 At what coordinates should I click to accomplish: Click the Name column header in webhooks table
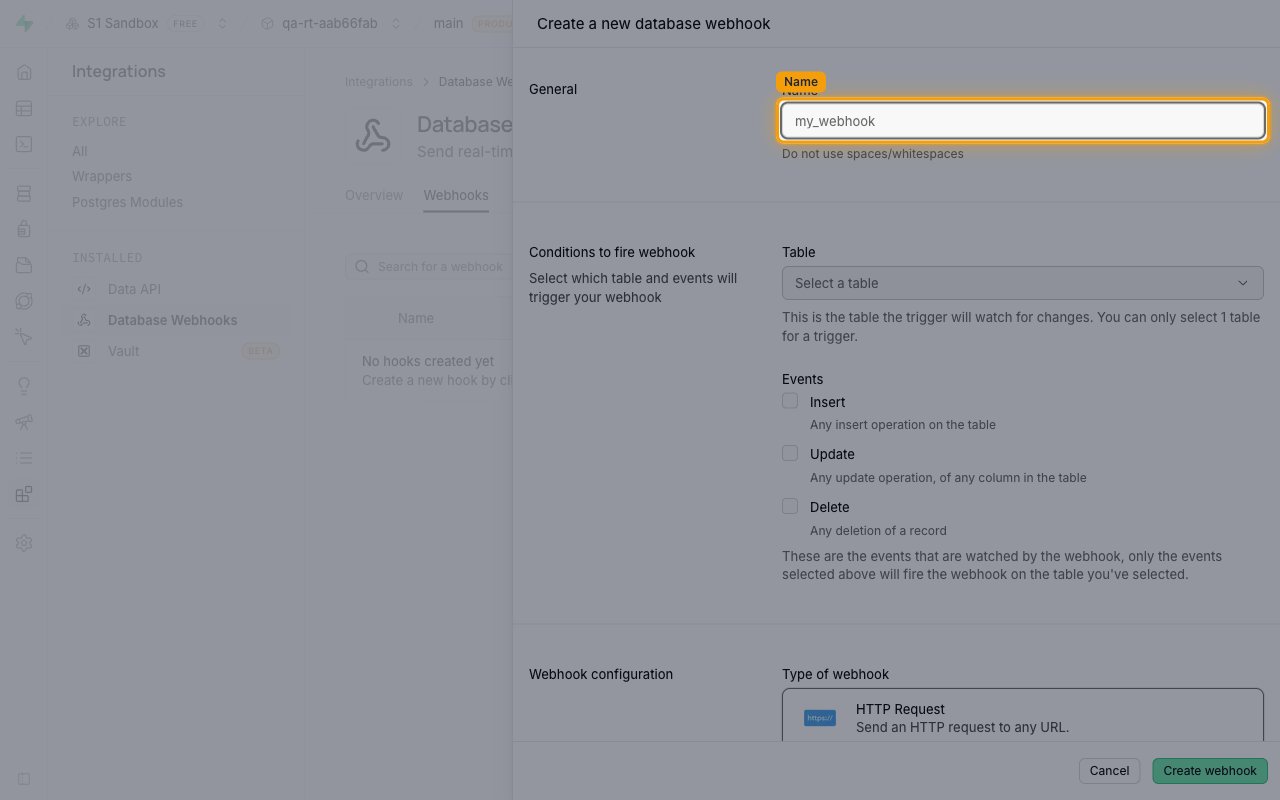tap(416, 318)
